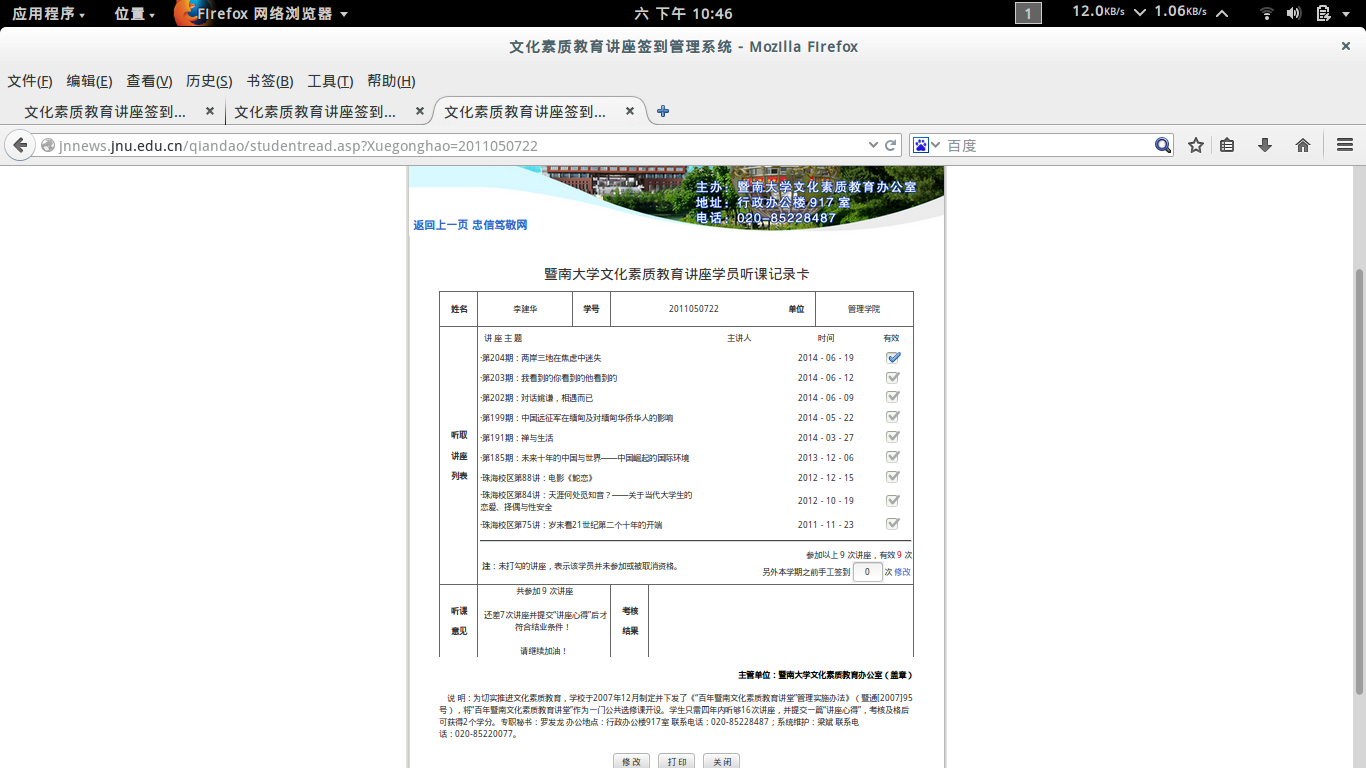The image size is (1366, 768).
Task: Toggle the checkbox for 第204期 lecture
Action: pyautogui.click(x=893, y=358)
